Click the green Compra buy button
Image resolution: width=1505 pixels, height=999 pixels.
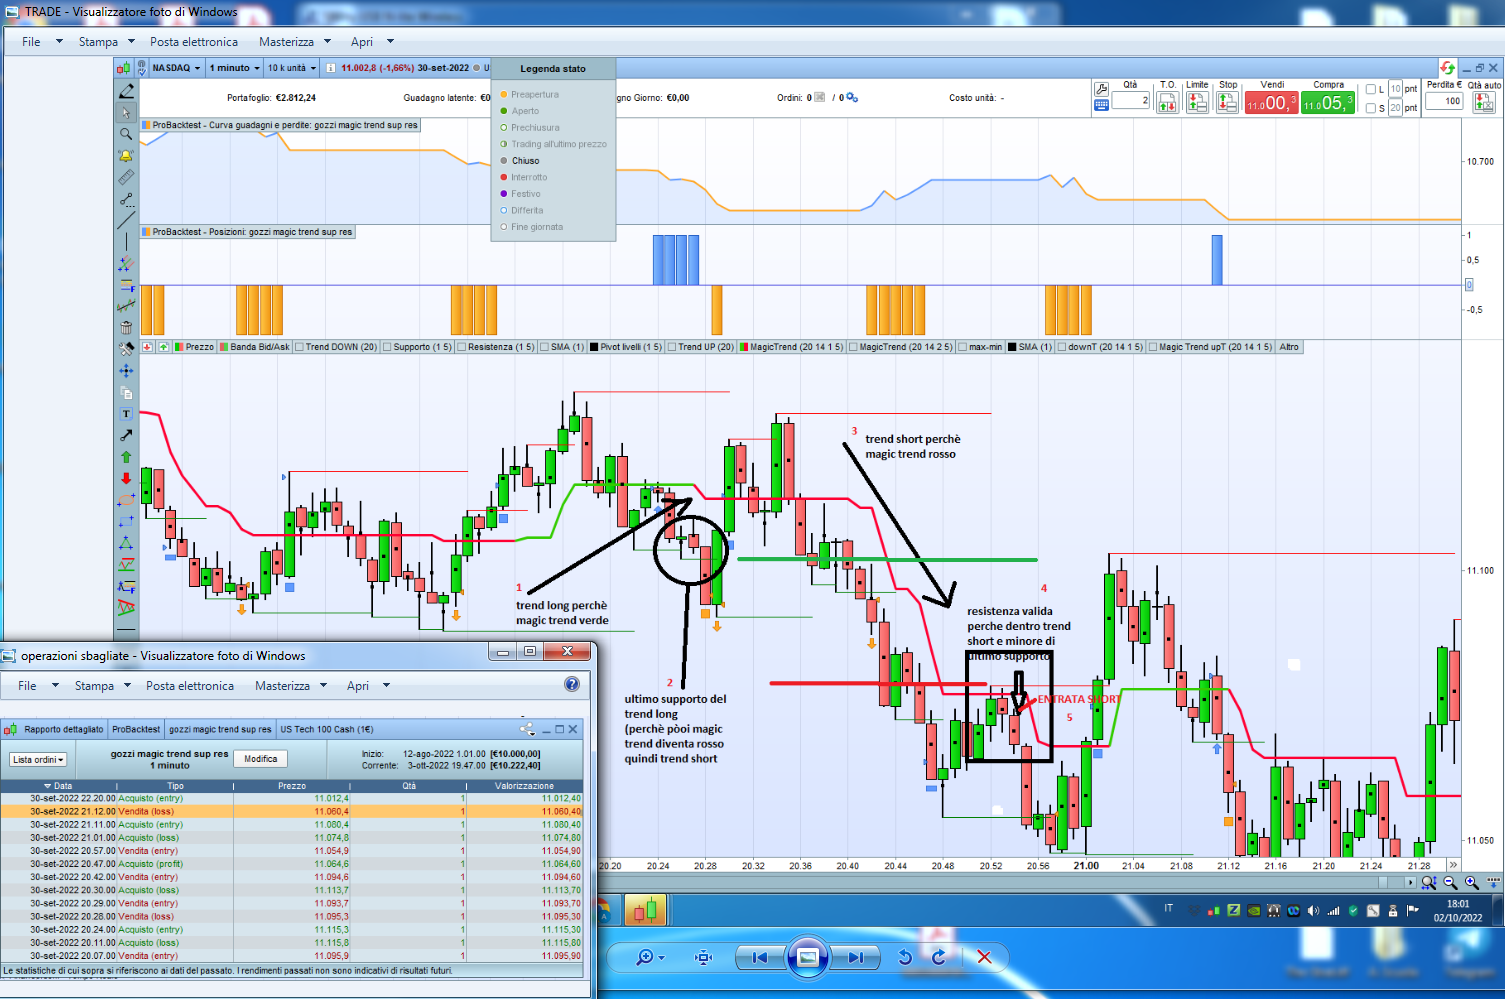coord(1327,102)
